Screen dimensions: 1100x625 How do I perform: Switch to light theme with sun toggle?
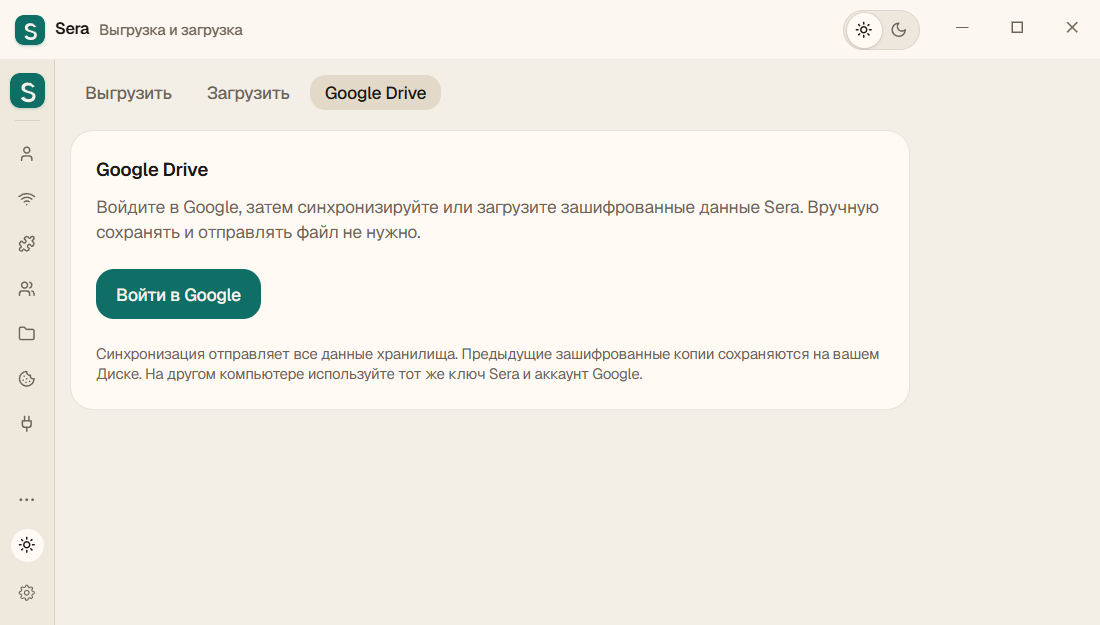(x=864, y=30)
